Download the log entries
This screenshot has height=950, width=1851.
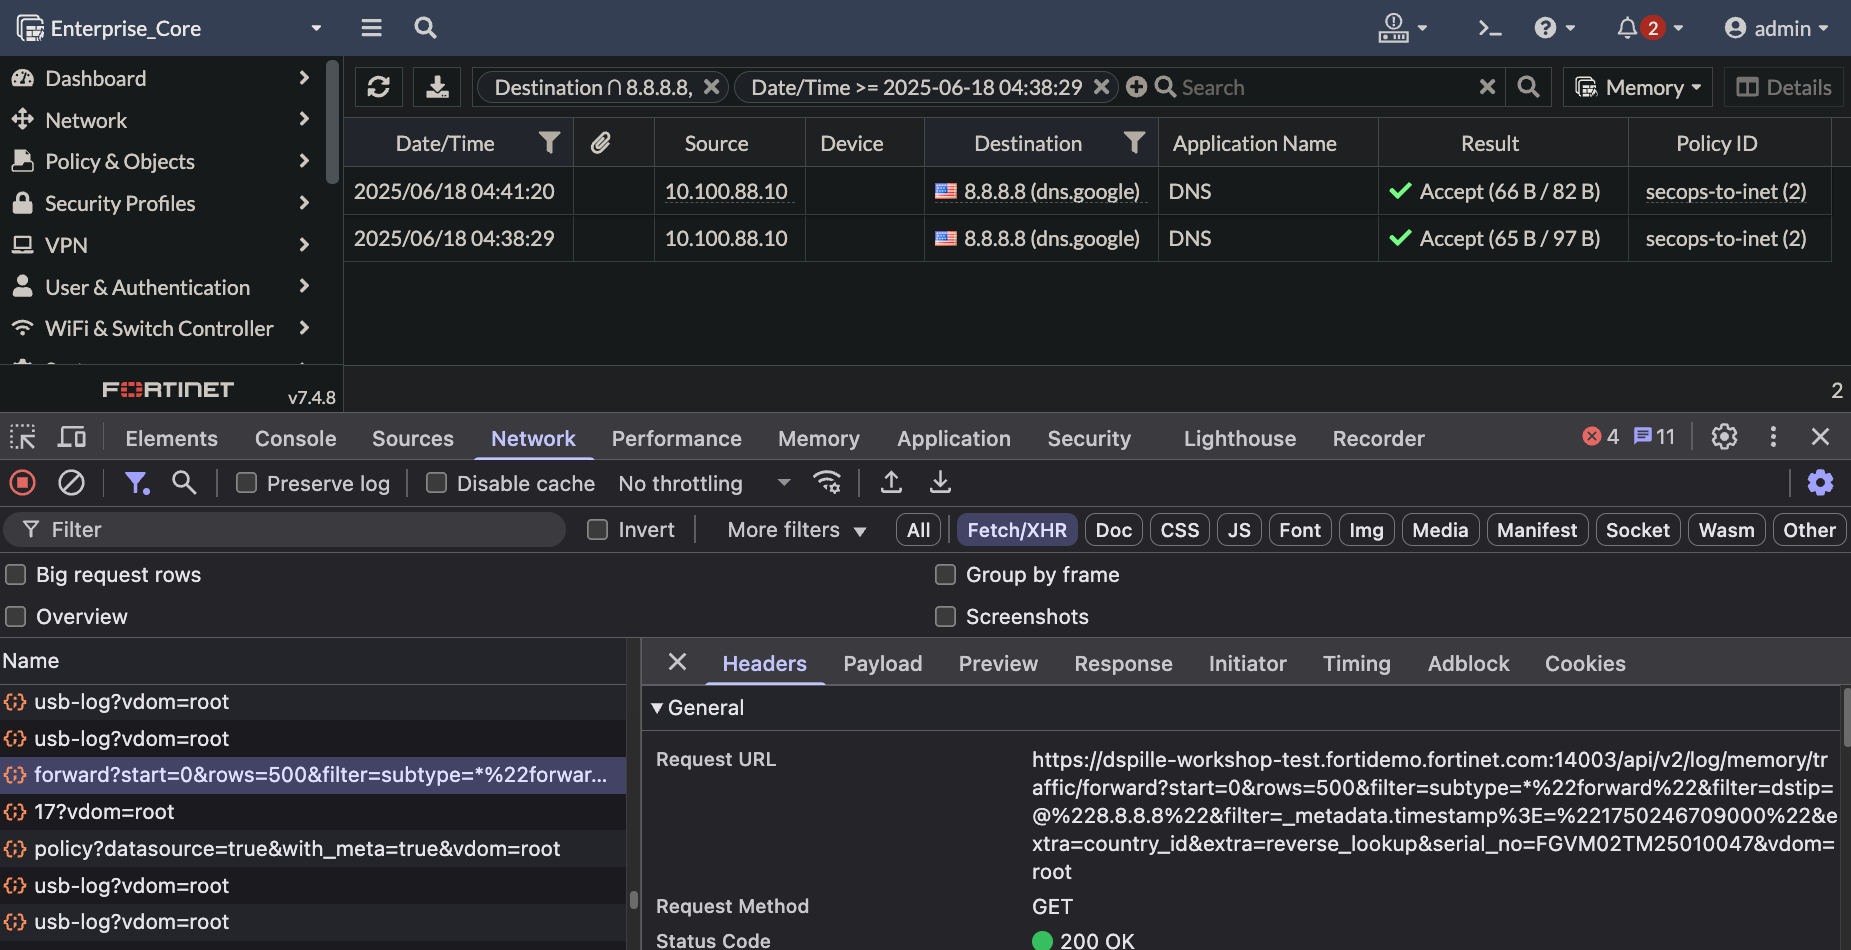(437, 87)
